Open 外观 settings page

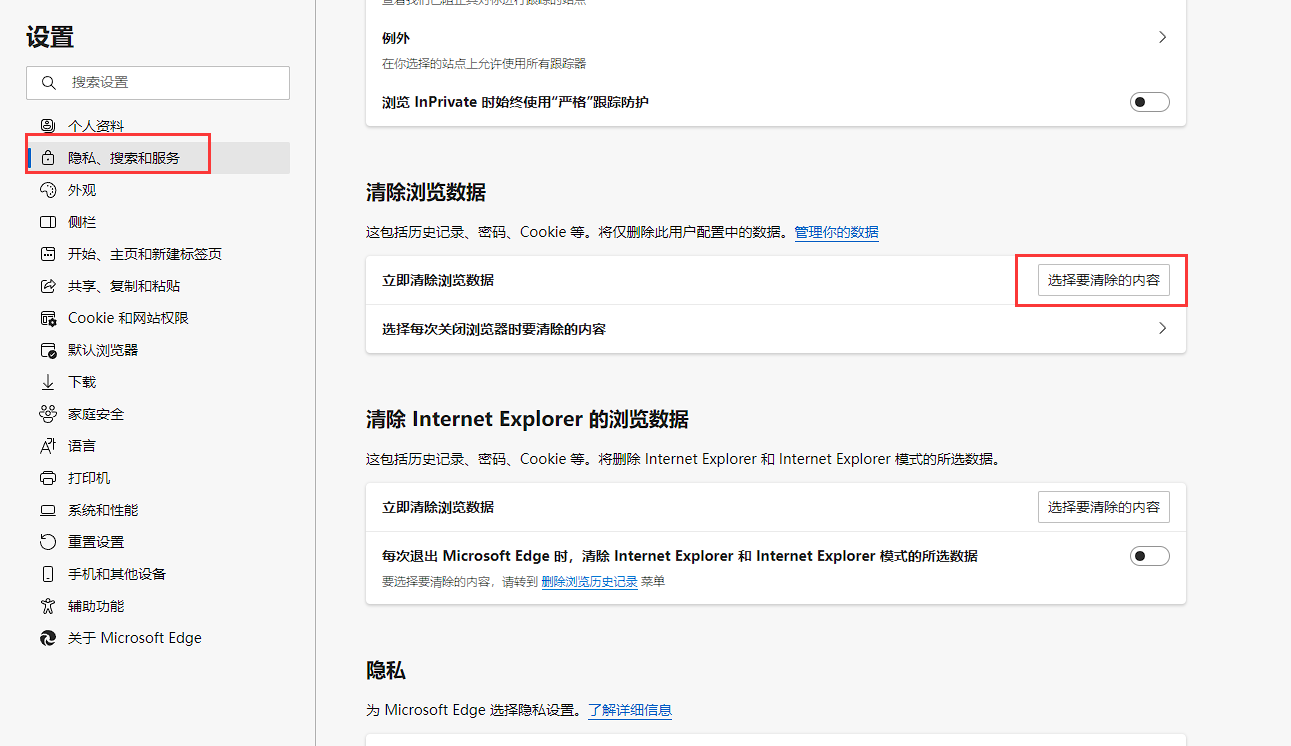click(158, 190)
